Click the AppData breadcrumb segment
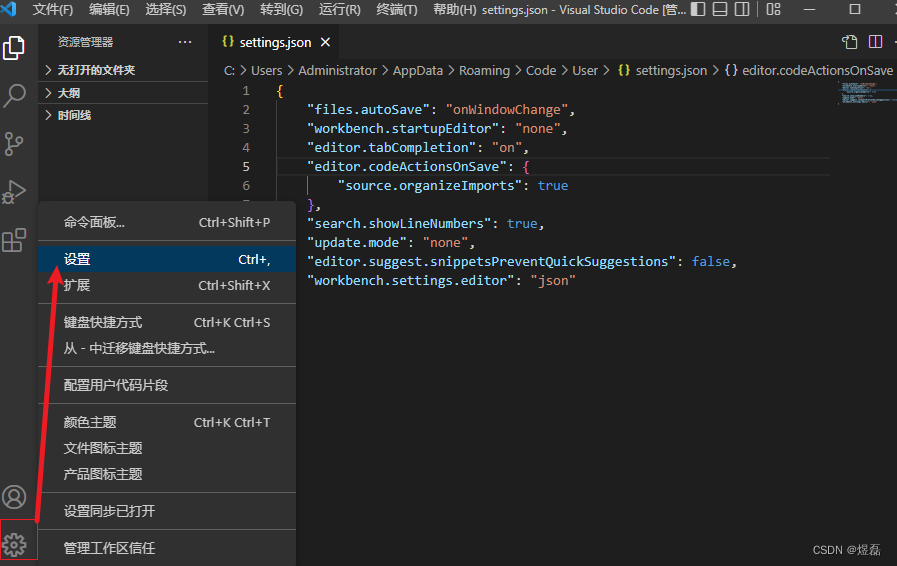Screen dimensions: 897x566 tap(418, 70)
